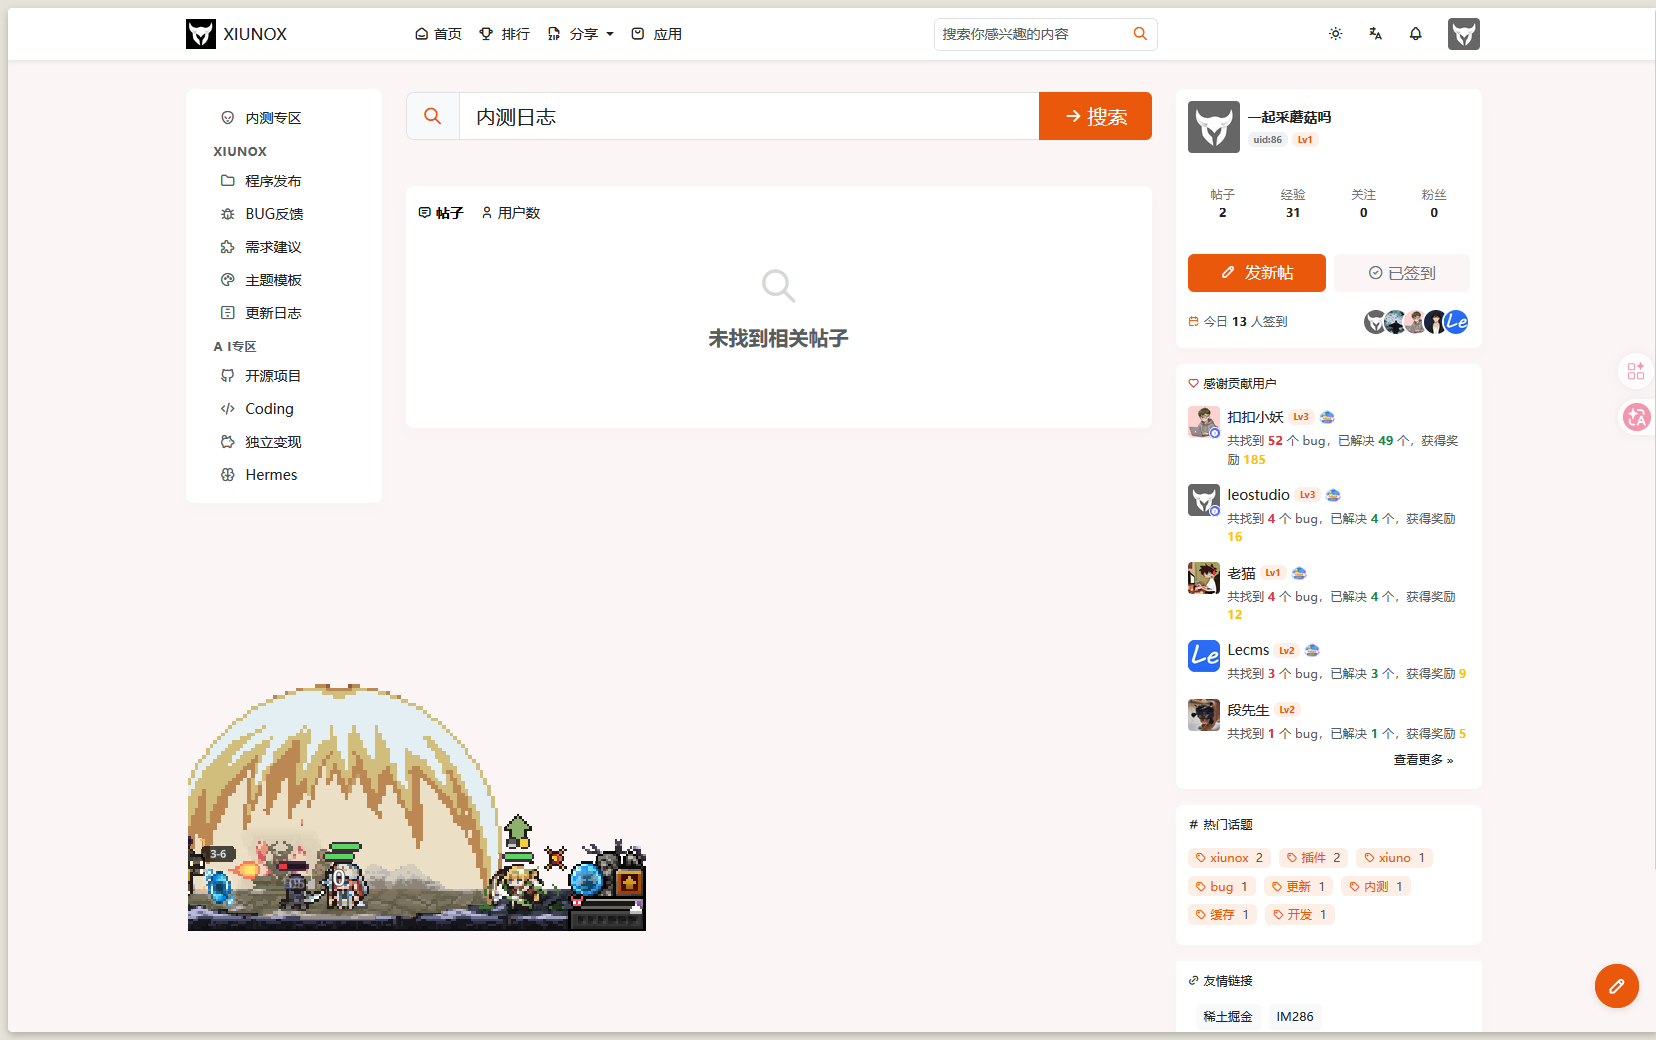Click the floating pink round icon
Viewport: 1656px width, 1040px height.
point(1637,417)
